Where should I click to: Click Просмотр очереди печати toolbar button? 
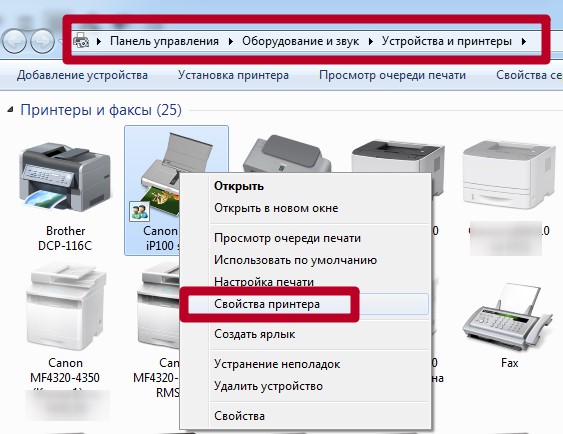392,75
